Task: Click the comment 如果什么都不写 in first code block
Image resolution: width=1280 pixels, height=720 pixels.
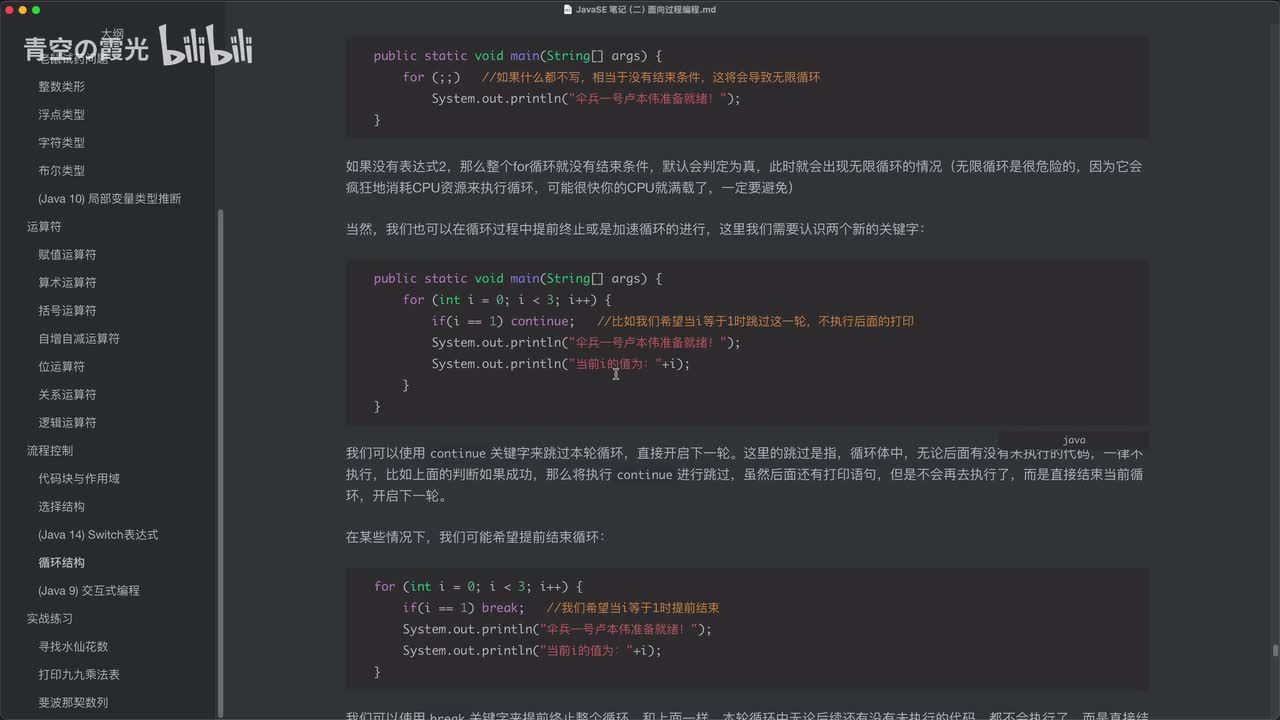Action: (650, 77)
